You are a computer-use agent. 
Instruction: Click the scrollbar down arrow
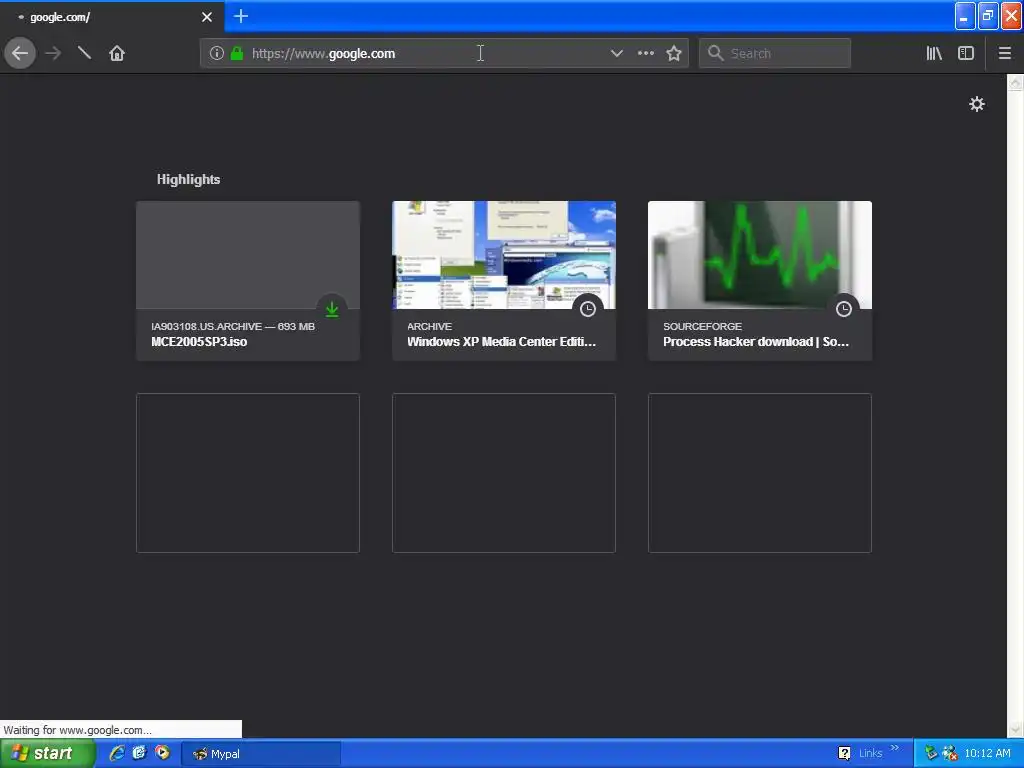point(1015,729)
